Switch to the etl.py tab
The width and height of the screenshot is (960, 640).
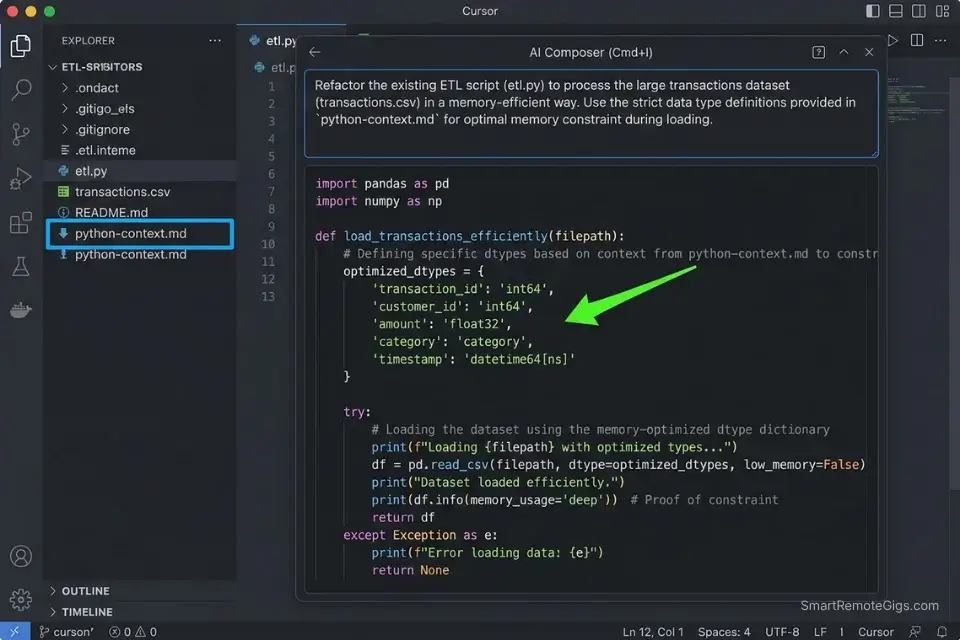pyautogui.click(x=281, y=40)
